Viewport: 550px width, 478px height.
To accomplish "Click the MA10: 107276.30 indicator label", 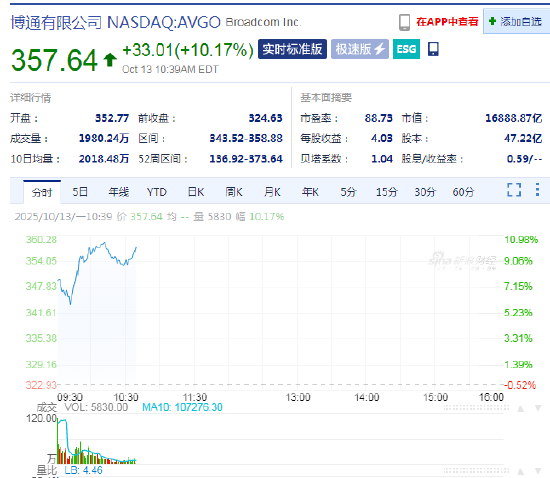I will 182,407.
